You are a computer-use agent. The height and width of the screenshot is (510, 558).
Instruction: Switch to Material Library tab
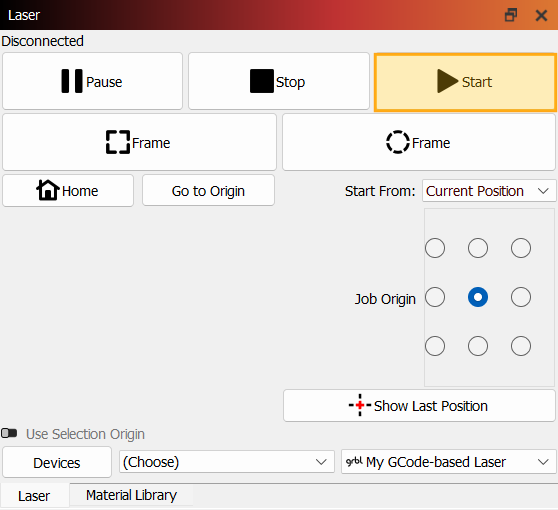(x=131, y=495)
